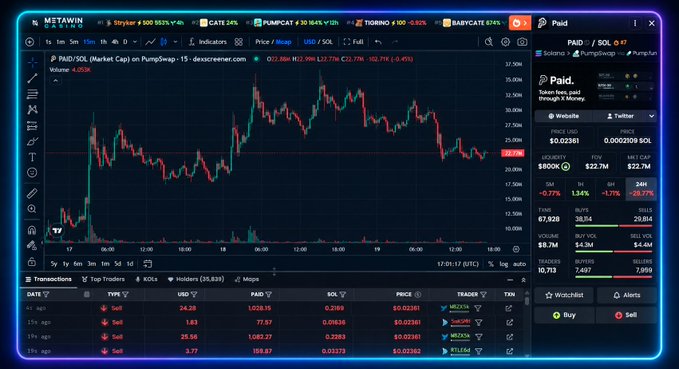Select the trend line drawing tool

(x=32, y=78)
